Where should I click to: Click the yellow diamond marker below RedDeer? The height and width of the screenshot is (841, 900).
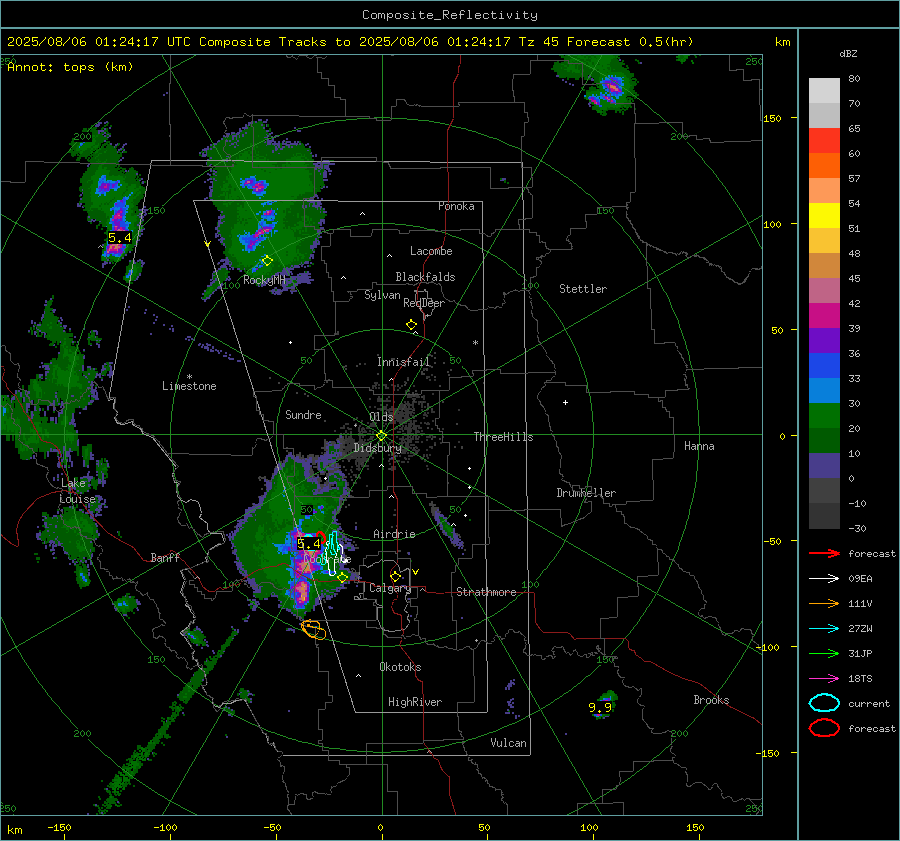pyautogui.click(x=411, y=325)
